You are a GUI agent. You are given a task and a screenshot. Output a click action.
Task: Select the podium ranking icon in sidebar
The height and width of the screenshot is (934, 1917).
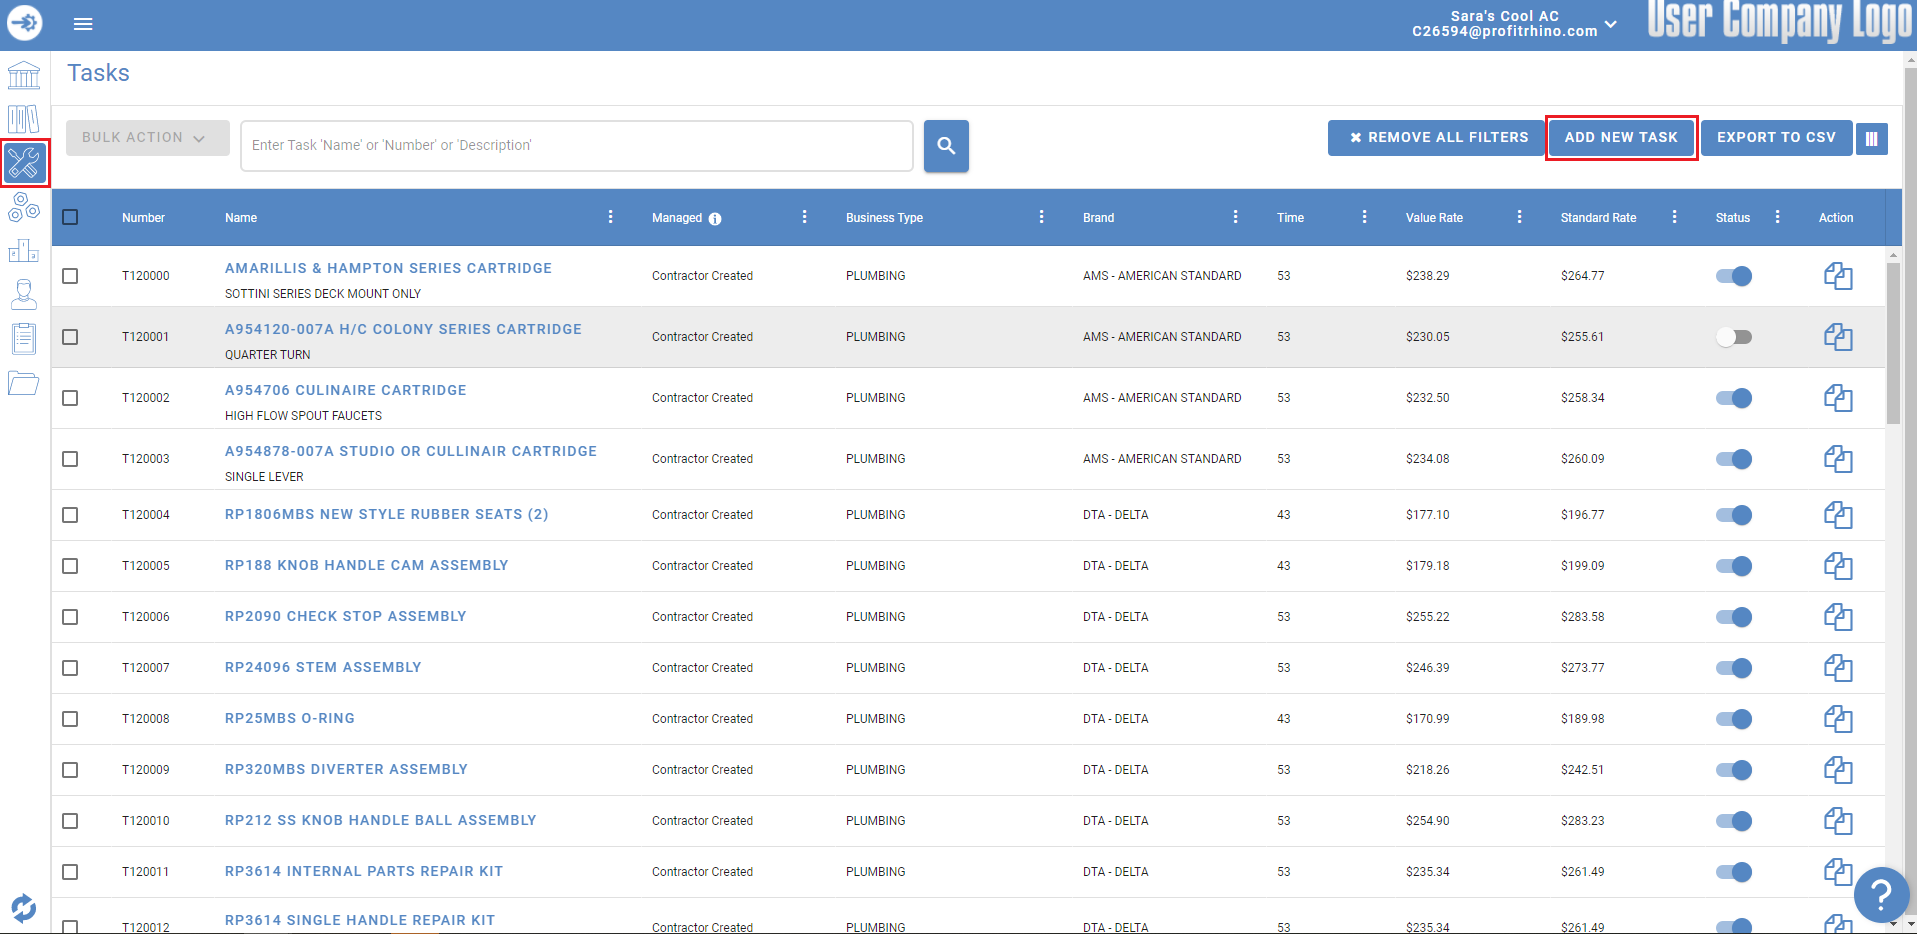pyautogui.click(x=24, y=251)
